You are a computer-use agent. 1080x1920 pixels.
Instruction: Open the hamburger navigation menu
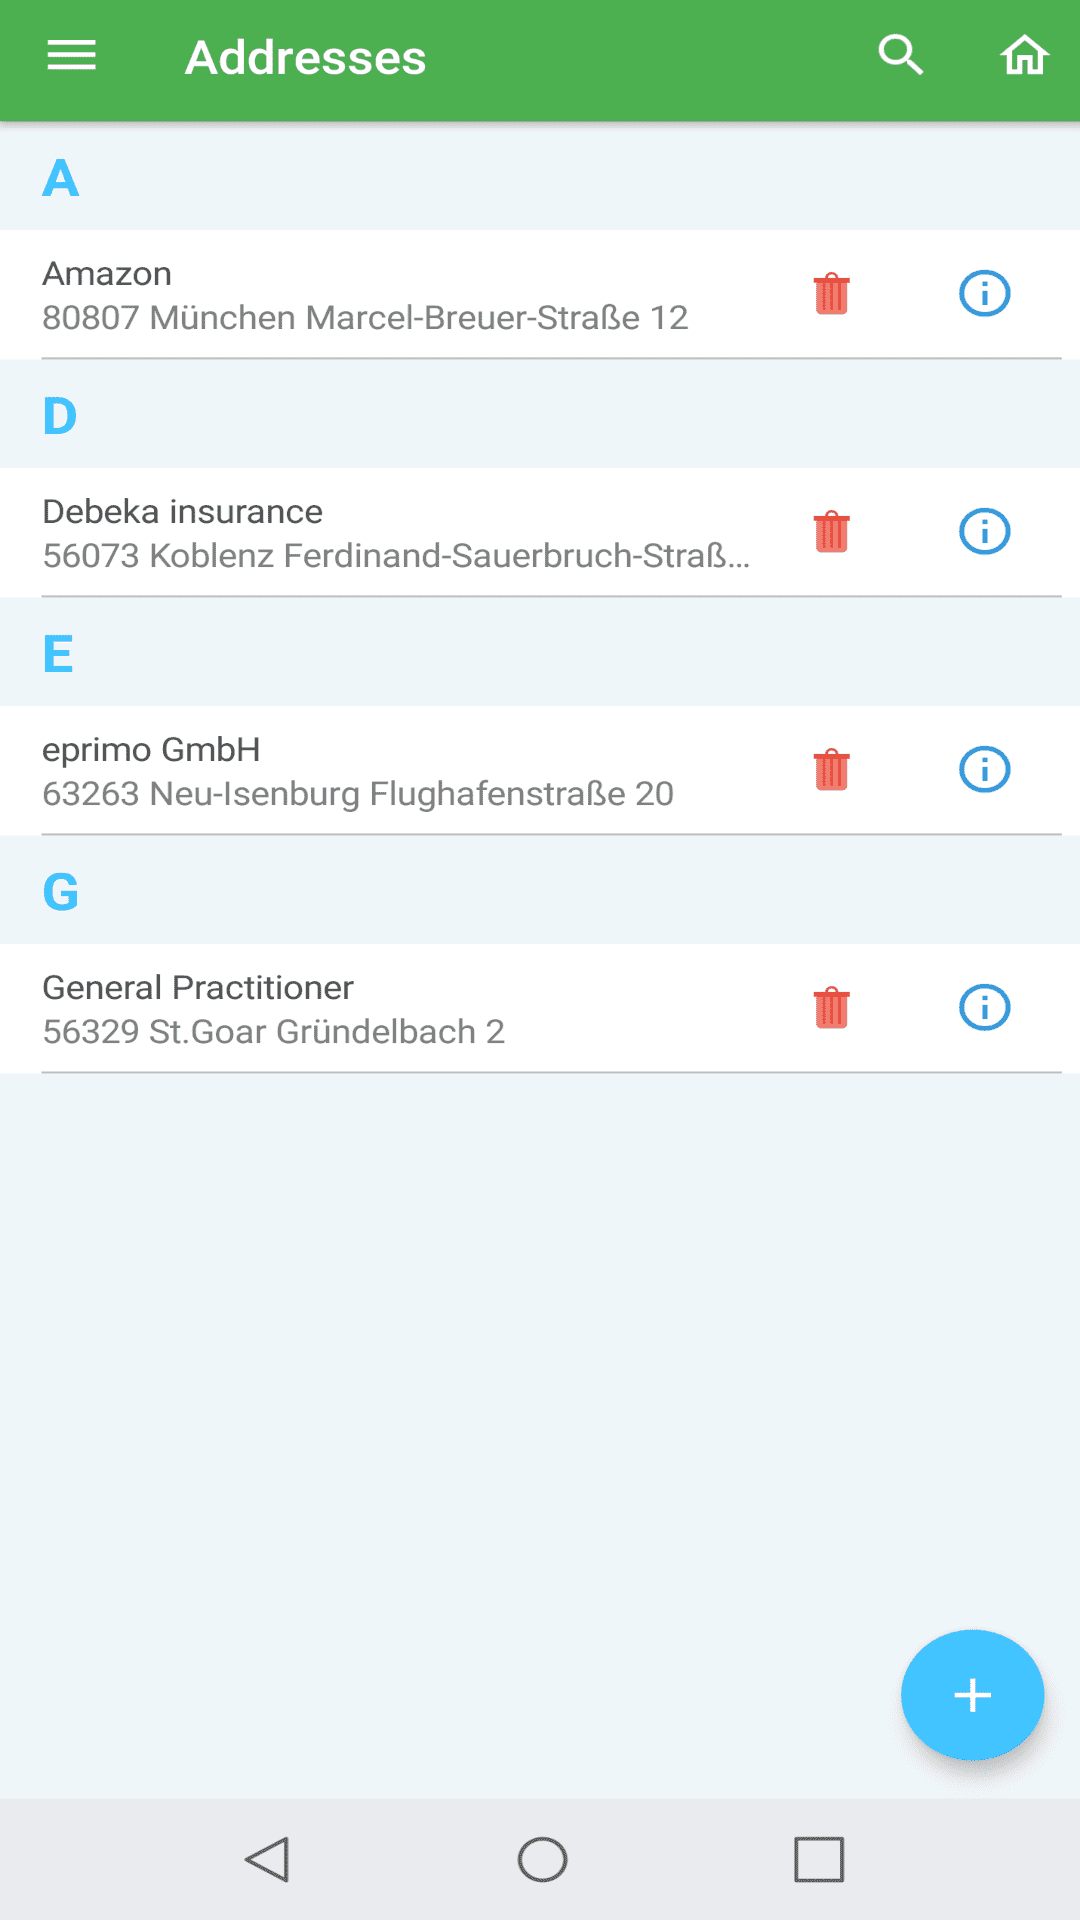pyautogui.click(x=72, y=56)
